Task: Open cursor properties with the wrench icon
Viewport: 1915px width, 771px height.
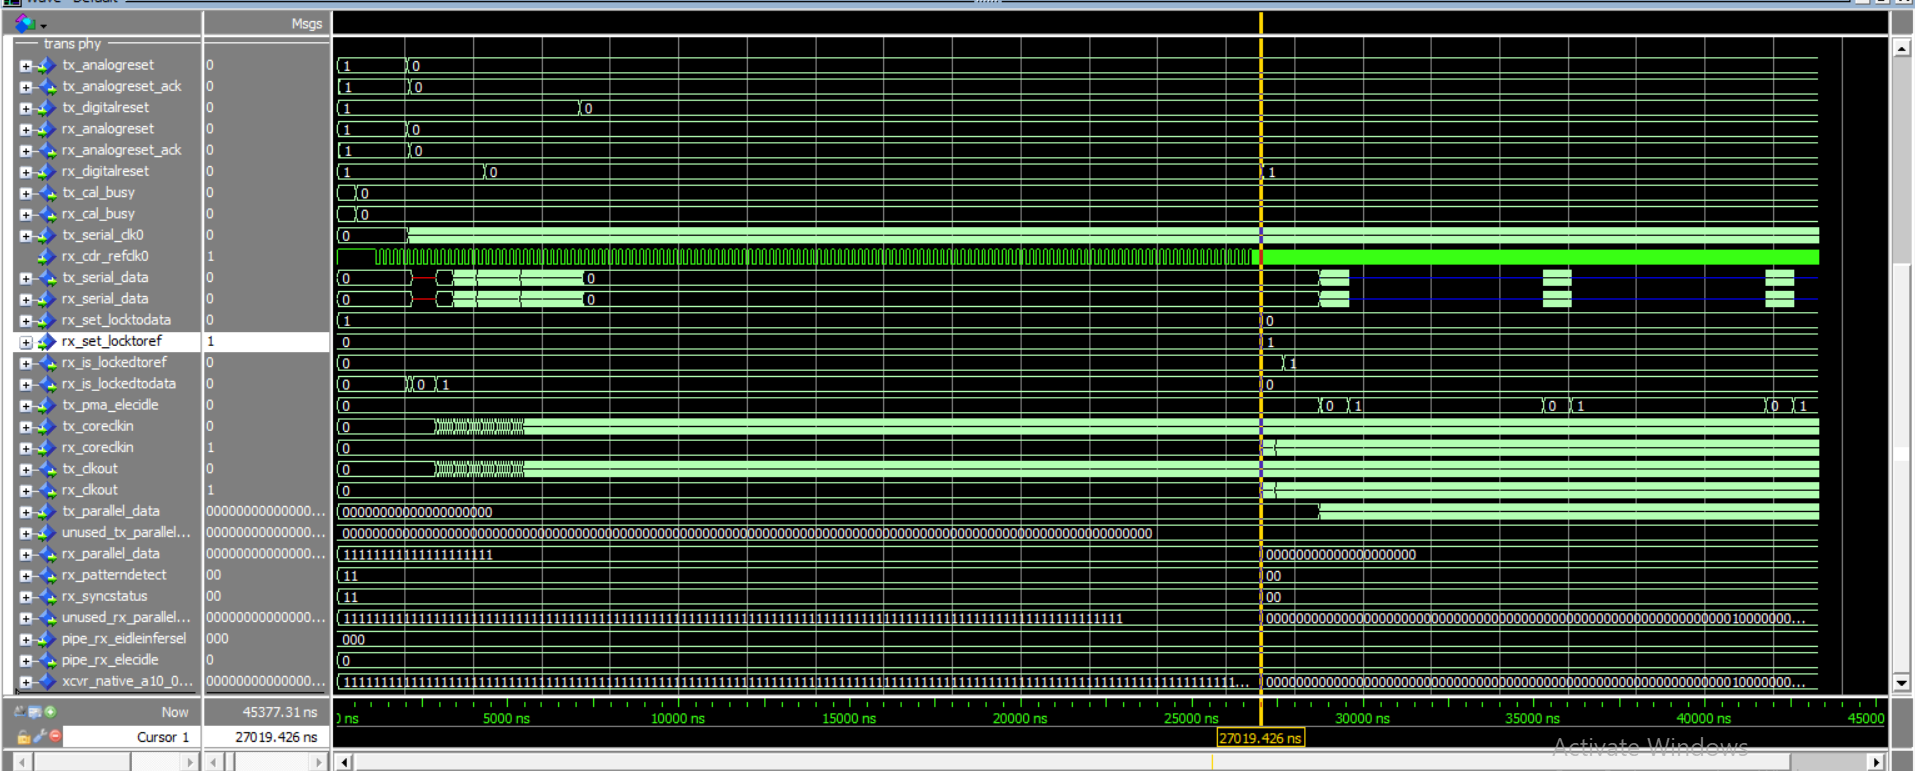Action: click(x=40, y=736)
